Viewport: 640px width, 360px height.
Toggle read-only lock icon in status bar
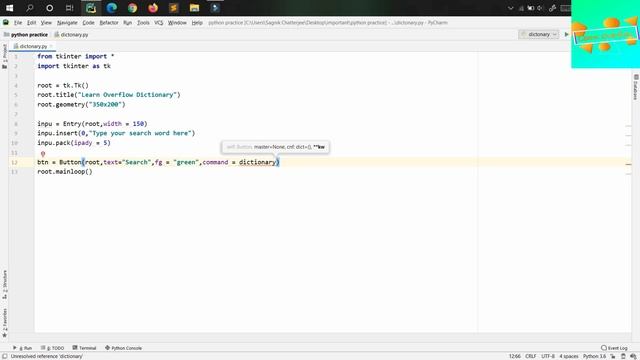pos(613,356)
